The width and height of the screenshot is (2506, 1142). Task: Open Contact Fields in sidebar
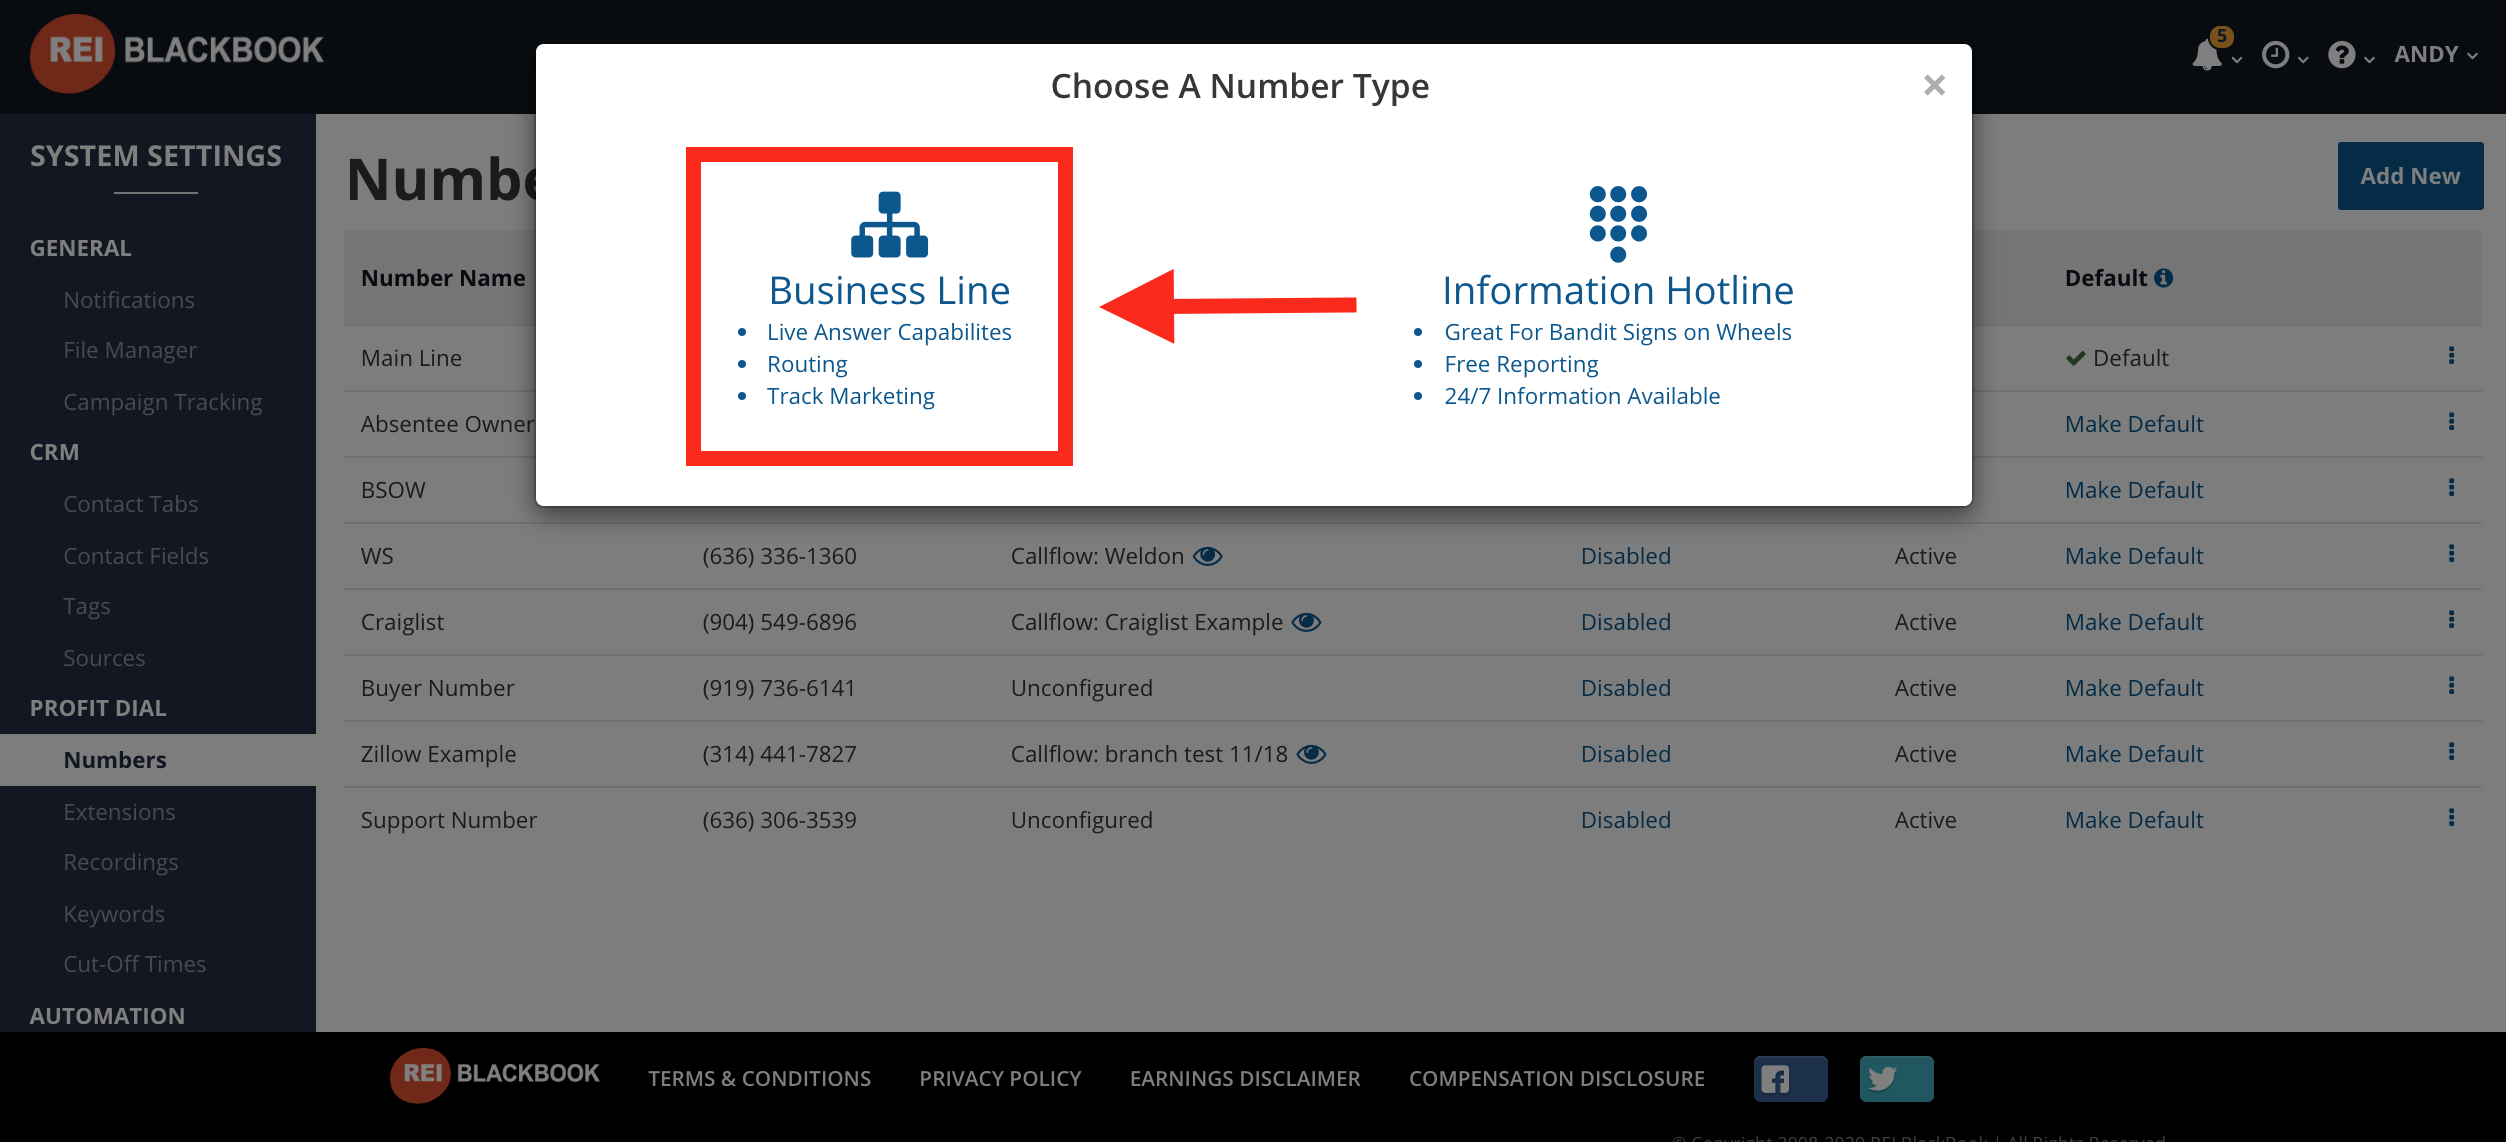coord(136,556)
